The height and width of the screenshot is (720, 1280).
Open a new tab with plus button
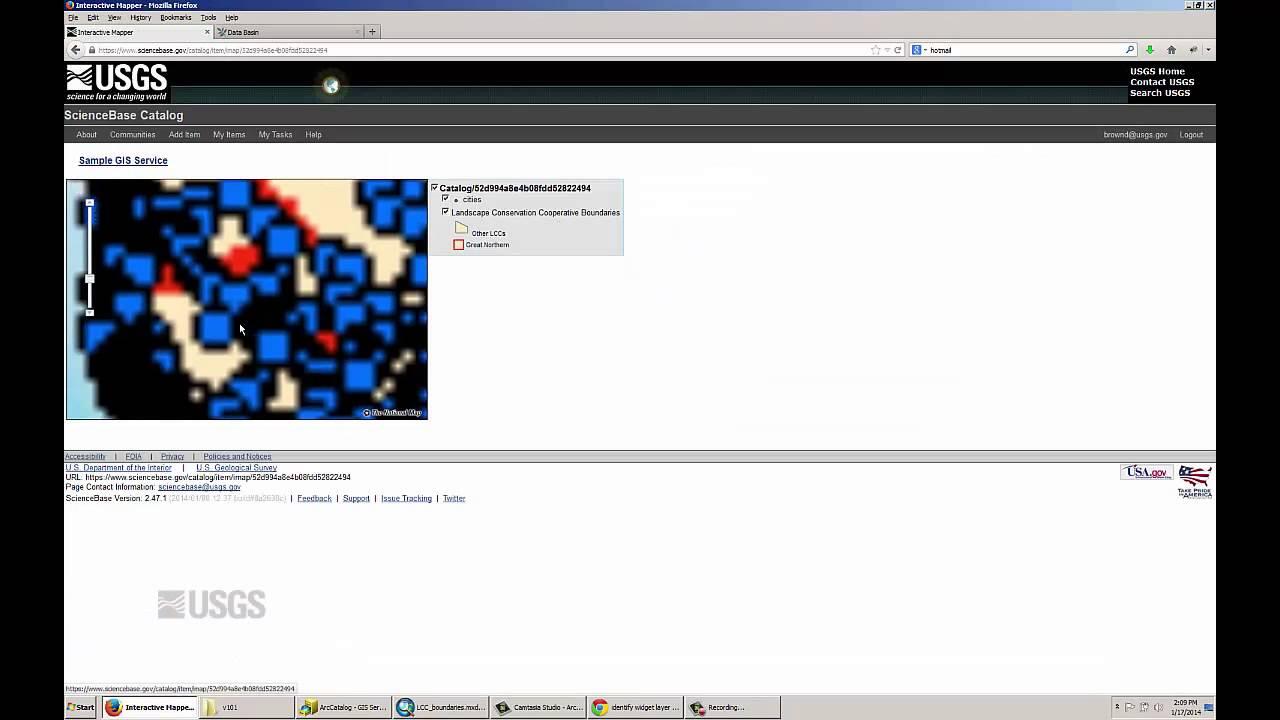[372, 32]
